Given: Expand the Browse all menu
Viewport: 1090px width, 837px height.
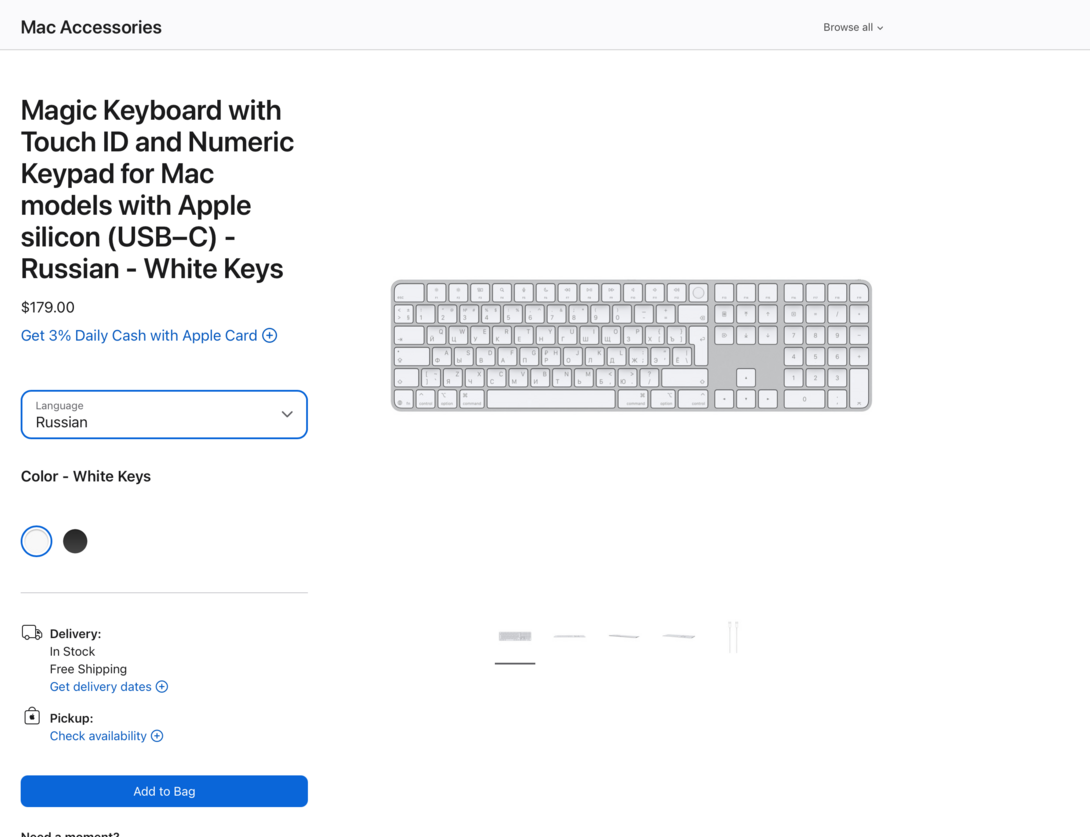Looking at the screenshot, I should [x=853, y=27].
